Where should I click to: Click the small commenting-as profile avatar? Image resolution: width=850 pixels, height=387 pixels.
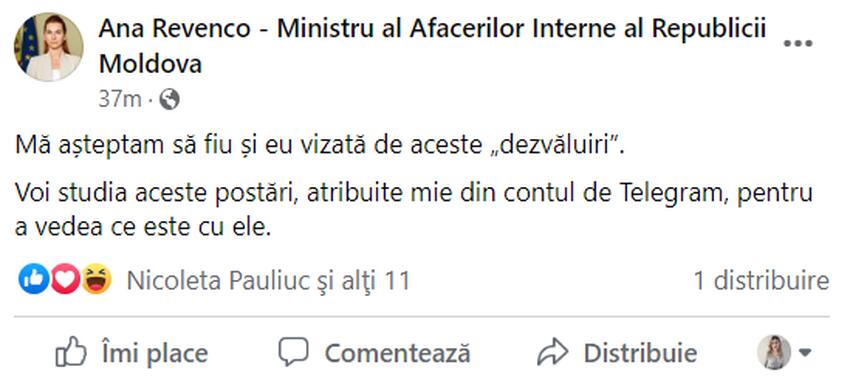[774, 352]
